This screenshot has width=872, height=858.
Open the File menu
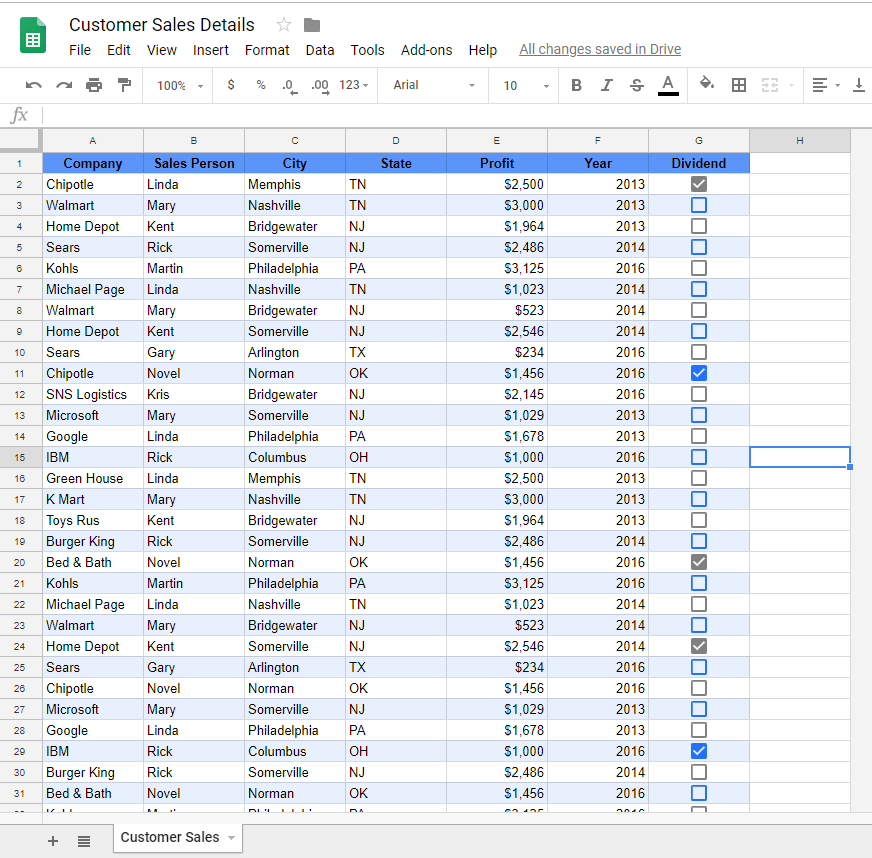(80, 50)
